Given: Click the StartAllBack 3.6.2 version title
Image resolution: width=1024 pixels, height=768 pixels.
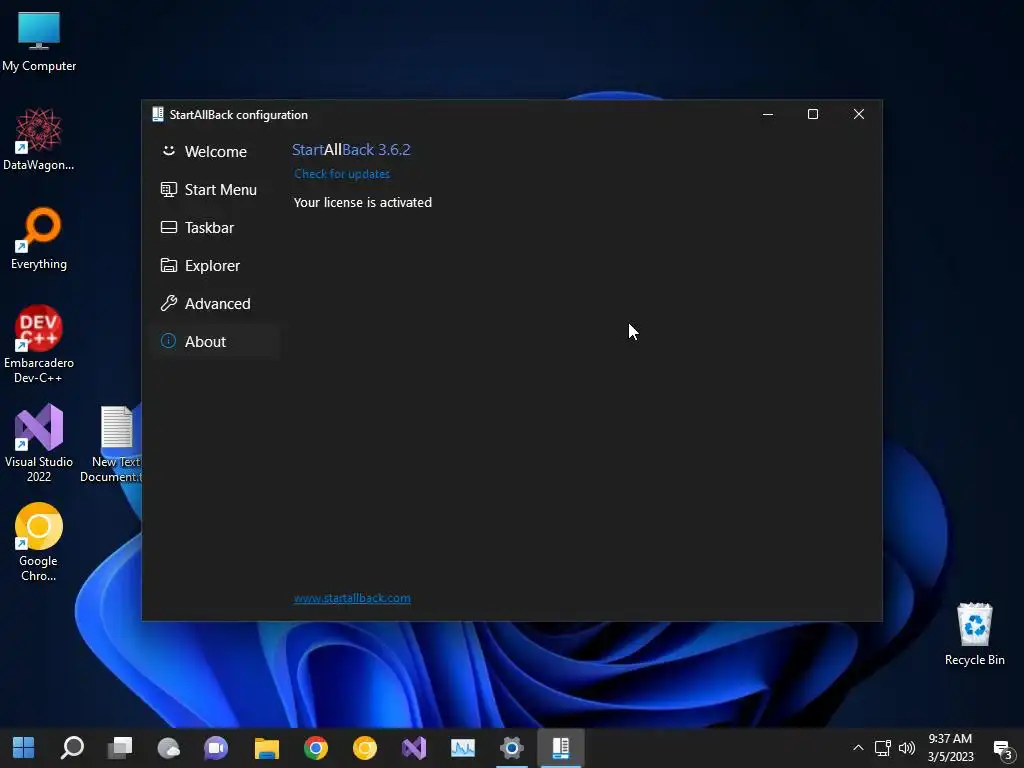Looking at the screenshot, I should [x=351, y=150].
